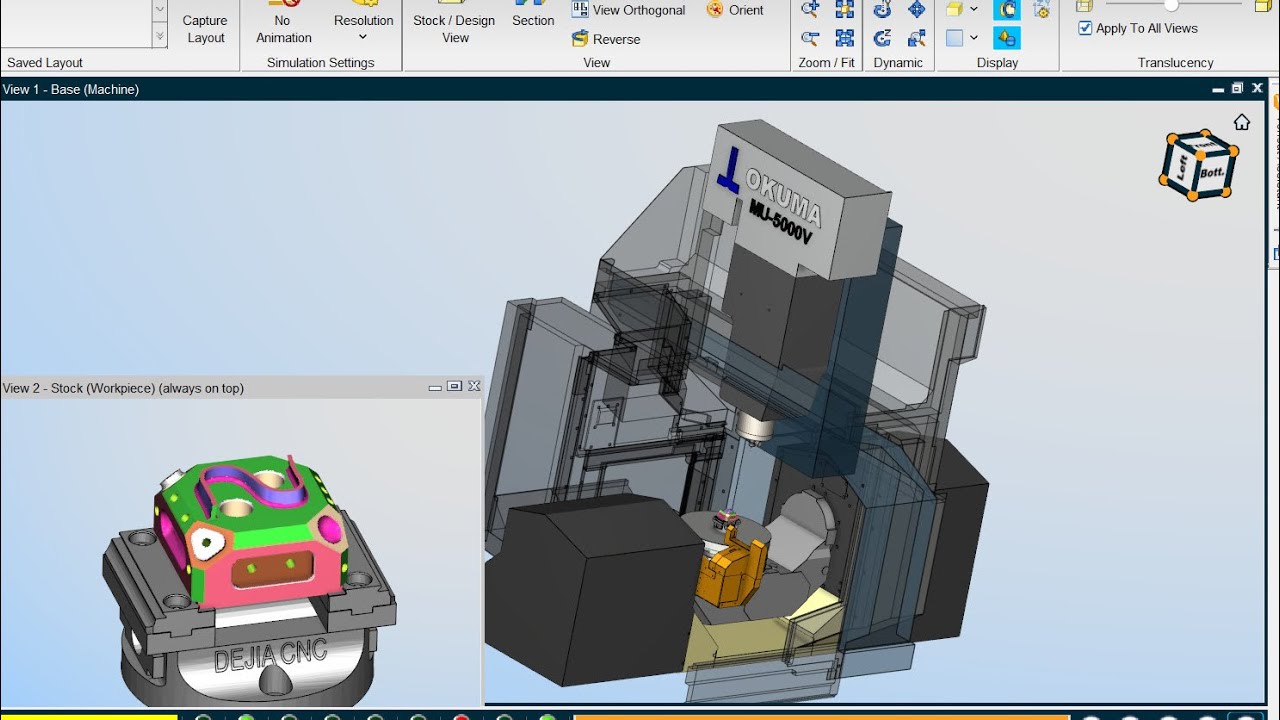1280x720 pixels.
Task: Minimize the View 2 Stock window
Action: coord(435,387)
